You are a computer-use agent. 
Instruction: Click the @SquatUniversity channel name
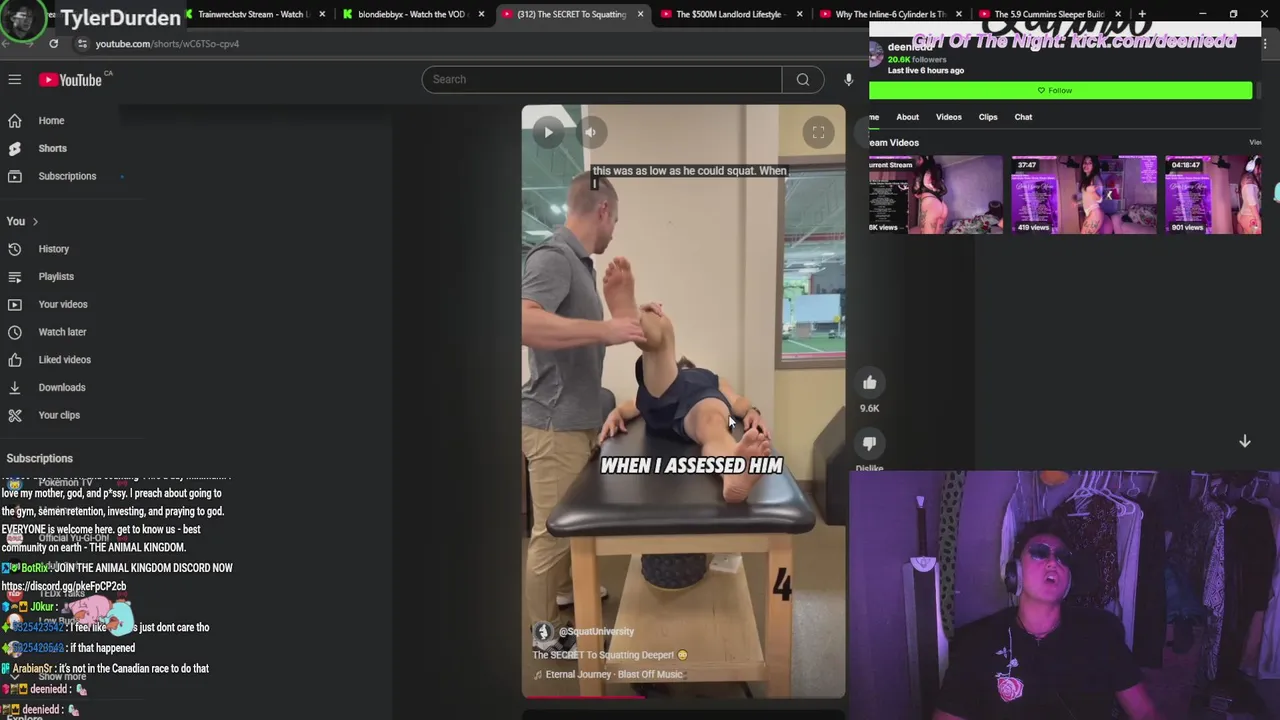click(x=596, y=631)
